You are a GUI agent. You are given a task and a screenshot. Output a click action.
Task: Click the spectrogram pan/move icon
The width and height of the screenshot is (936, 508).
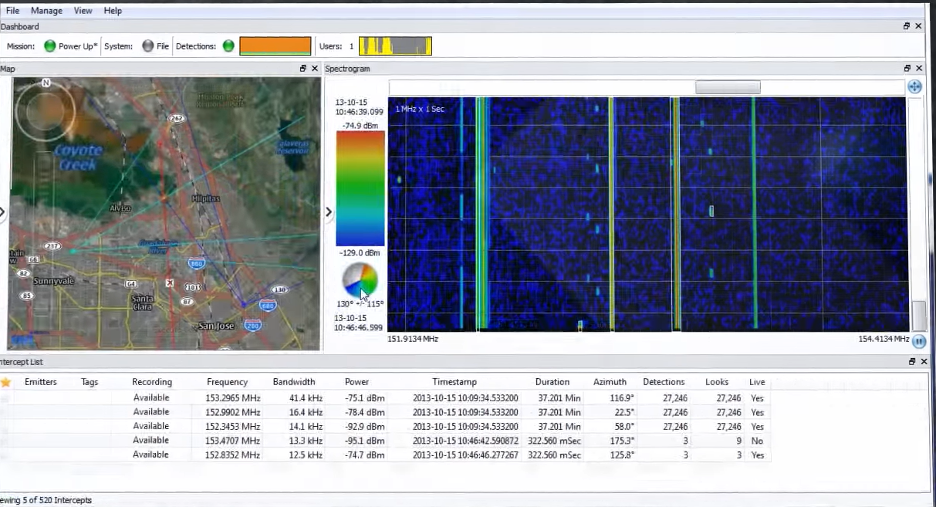pos(914,87)
